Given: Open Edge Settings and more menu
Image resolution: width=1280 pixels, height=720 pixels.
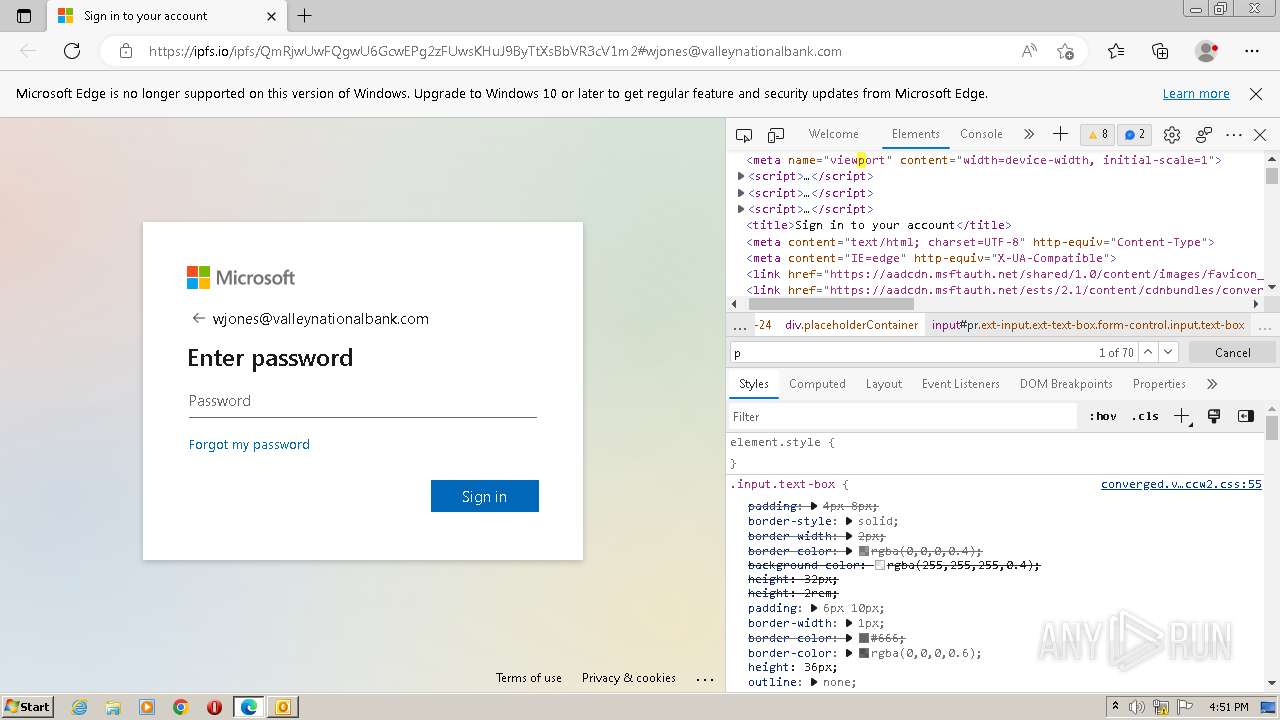Looking at the screenshot, I should click(x=1252, y=51).
